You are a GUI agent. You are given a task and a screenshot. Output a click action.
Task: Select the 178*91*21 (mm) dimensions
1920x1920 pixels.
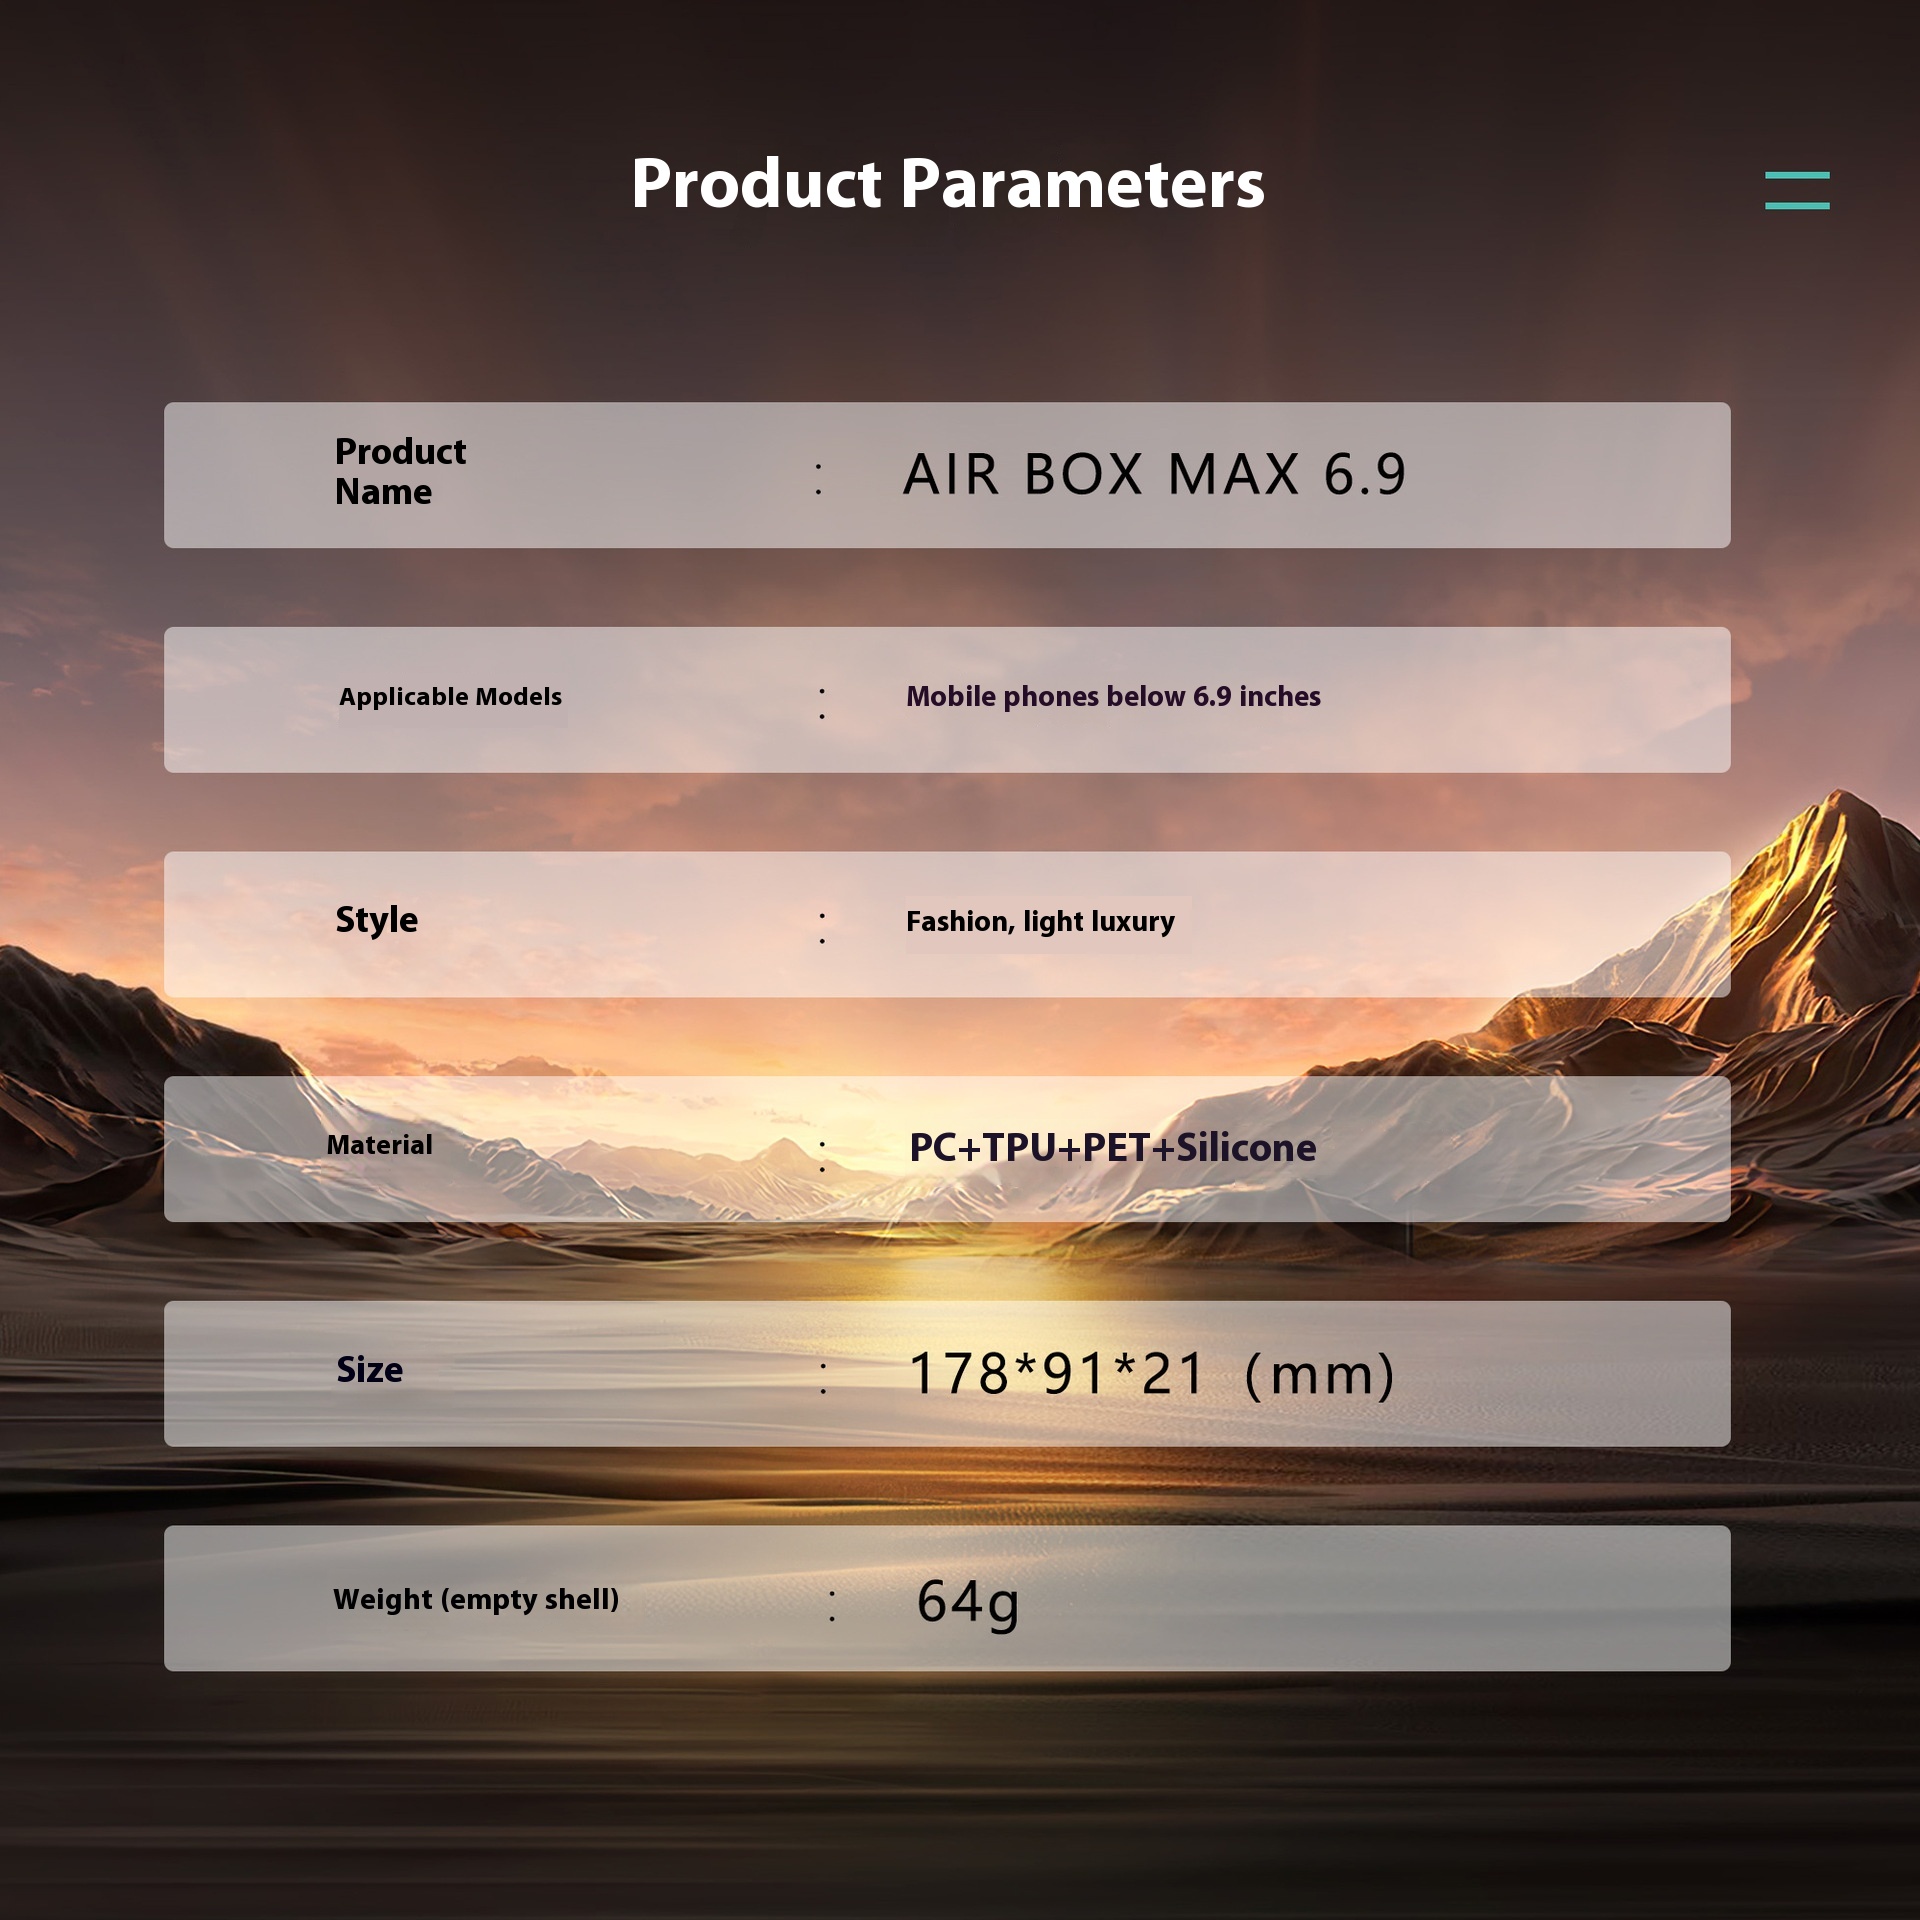point(1151,1374)
